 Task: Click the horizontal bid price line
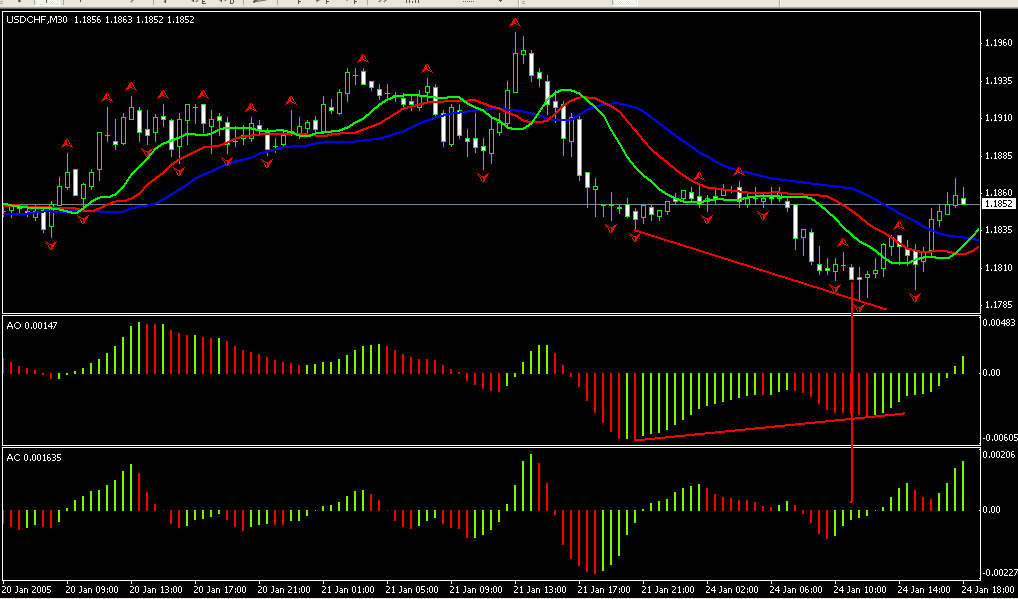300,204
